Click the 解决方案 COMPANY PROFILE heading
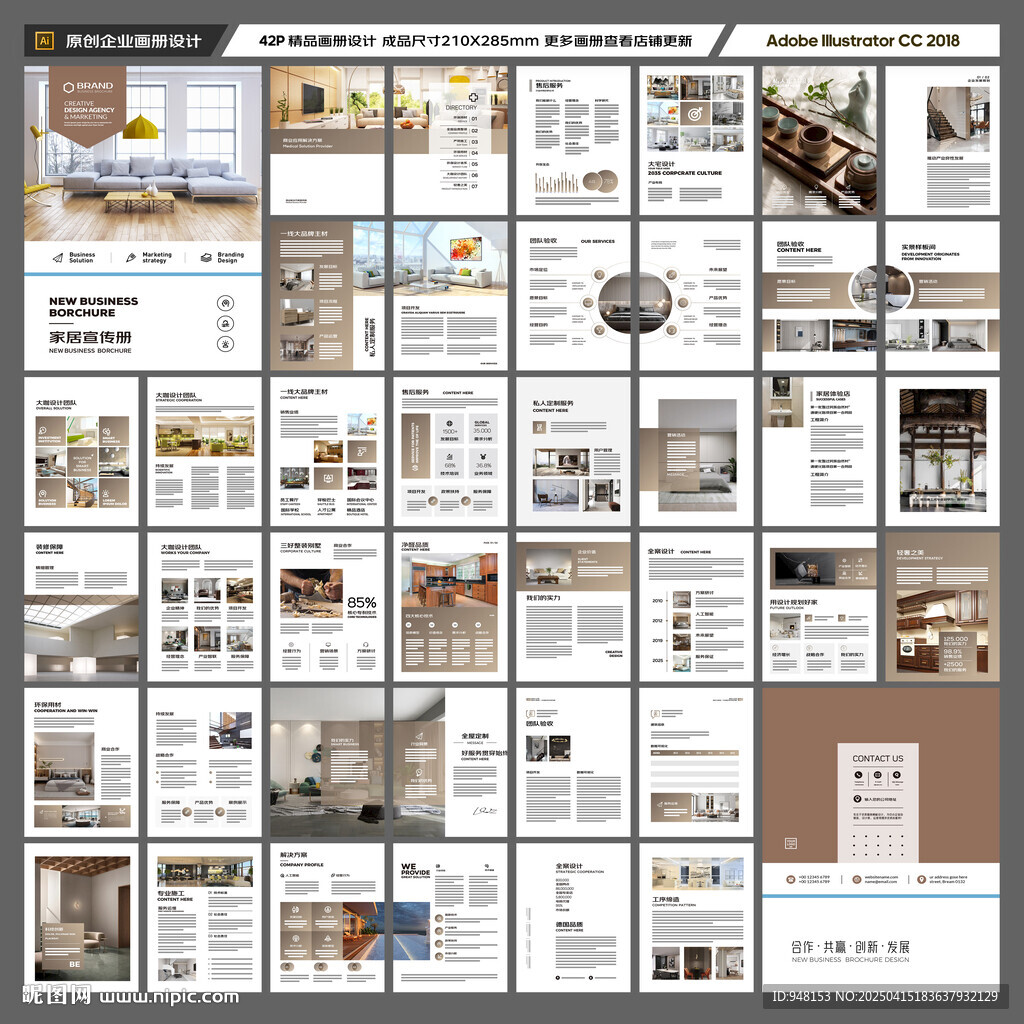Image resolution: width=1024 pixels, height=1024 pixels. coord(302,859)
